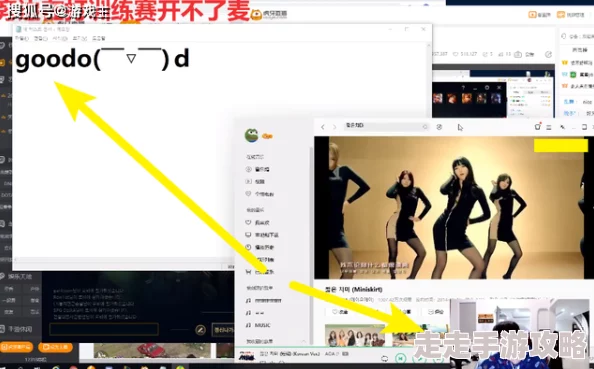Screen dimensions: 594x369
Task: Click the heart favorite button under video
Action: (340, 312)
